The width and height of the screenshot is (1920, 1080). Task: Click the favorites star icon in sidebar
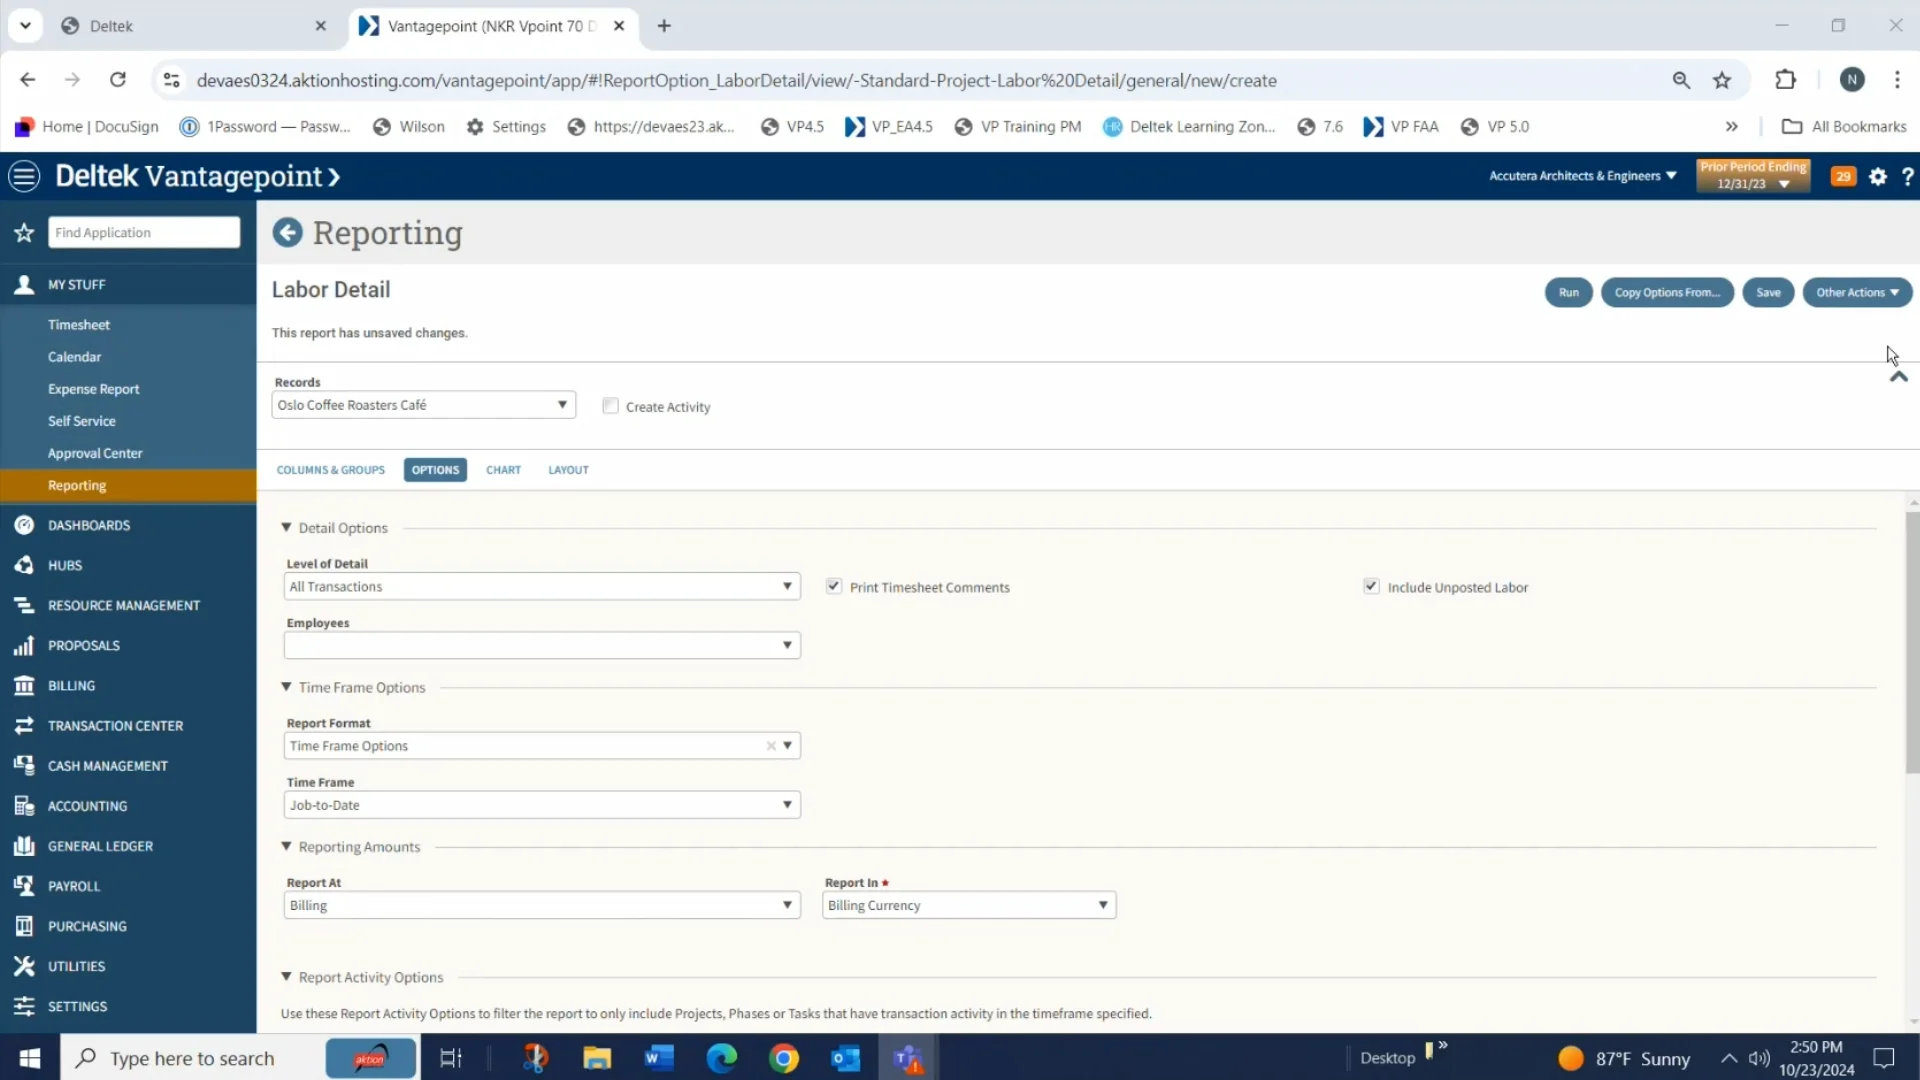24,233
